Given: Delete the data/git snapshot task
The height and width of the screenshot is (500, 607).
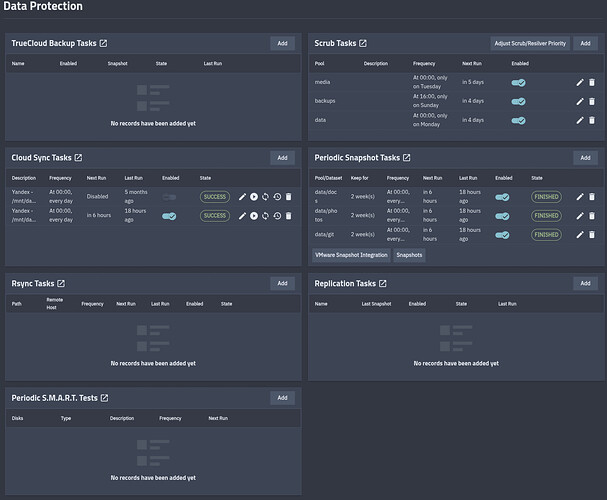Looking at the screenshot, I should click(x=591, y=235).
